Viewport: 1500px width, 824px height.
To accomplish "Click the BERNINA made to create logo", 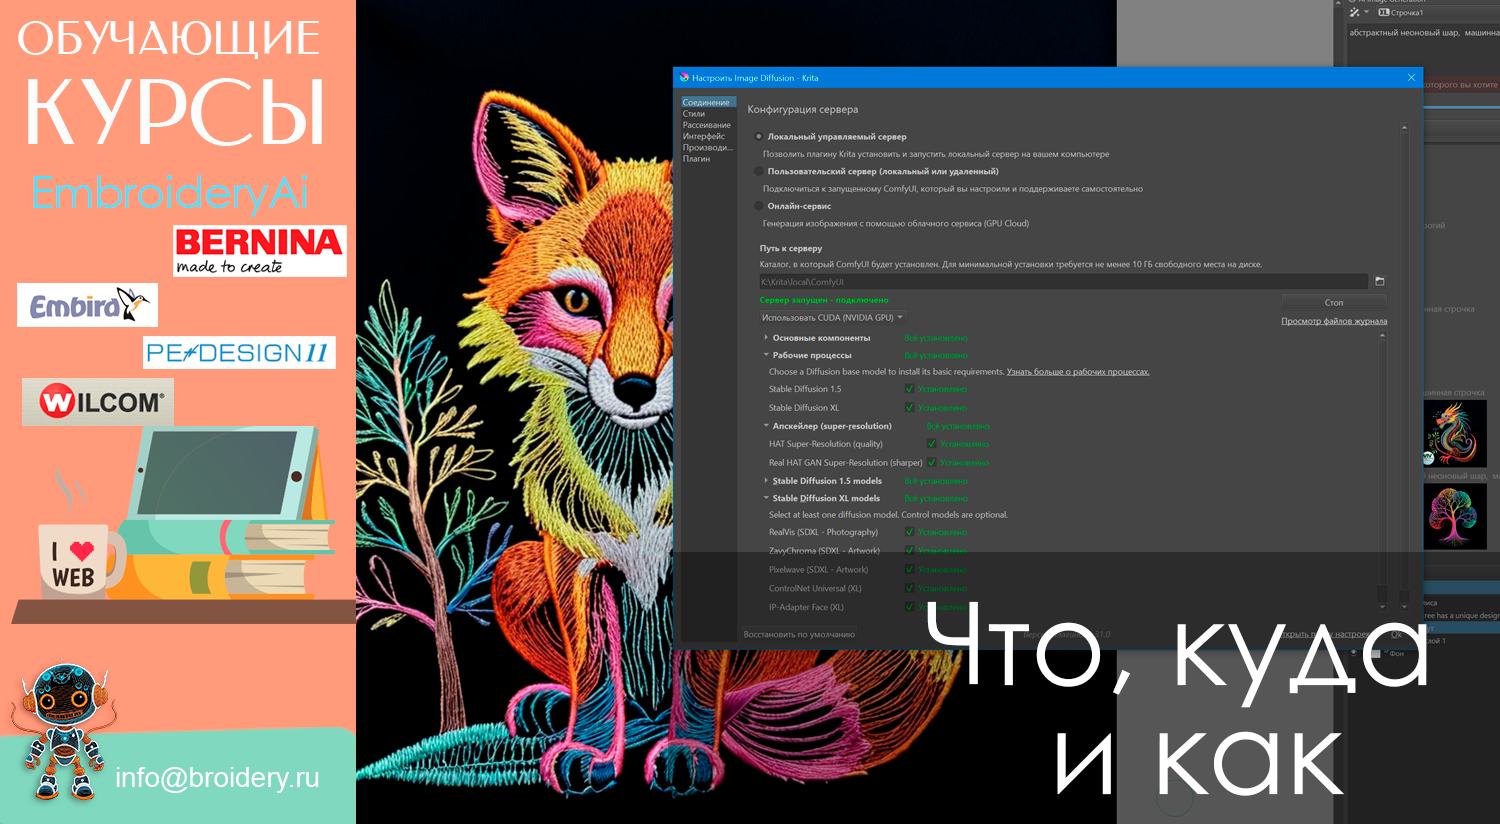I will [x=260, y=251].
